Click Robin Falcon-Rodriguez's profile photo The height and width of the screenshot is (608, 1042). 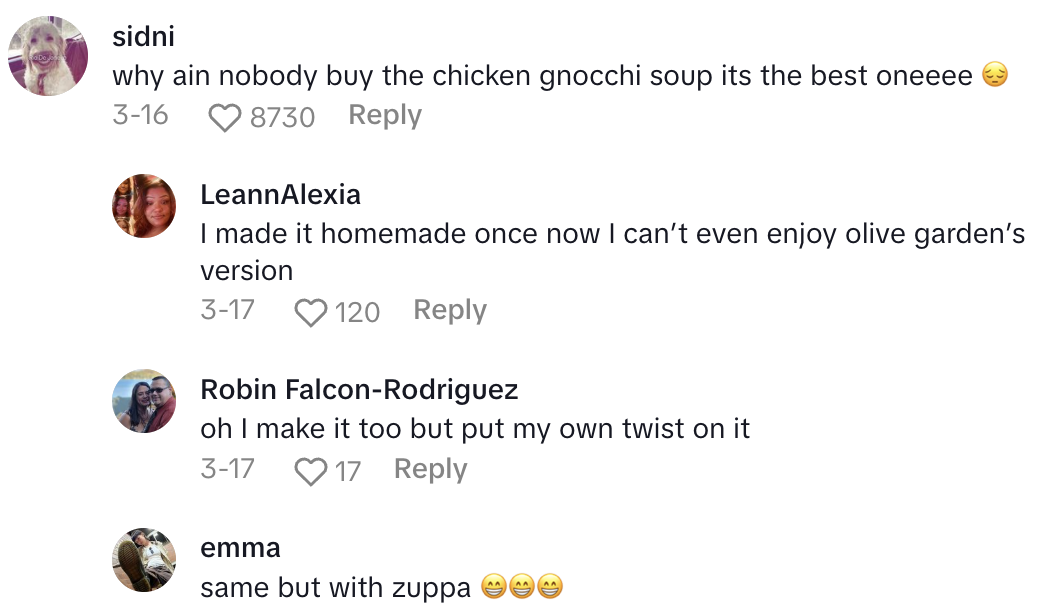click(144, 400)
